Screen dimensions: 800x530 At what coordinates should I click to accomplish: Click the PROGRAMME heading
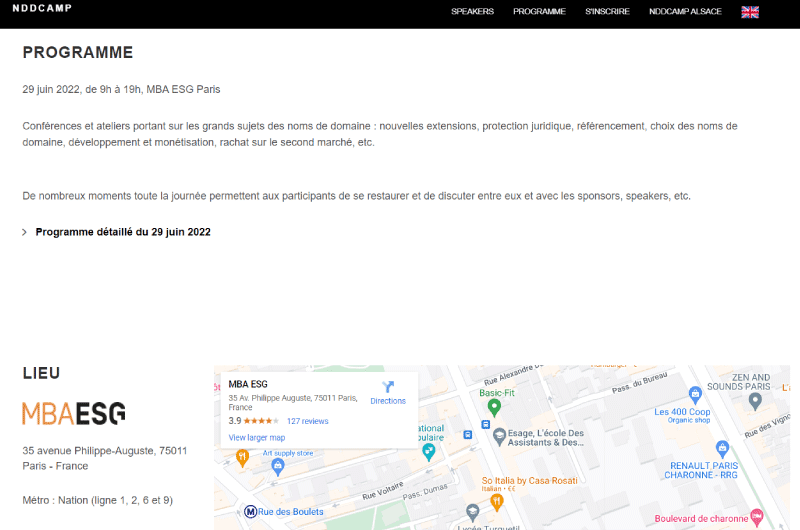pyautogui.click(x=78, y=53)
